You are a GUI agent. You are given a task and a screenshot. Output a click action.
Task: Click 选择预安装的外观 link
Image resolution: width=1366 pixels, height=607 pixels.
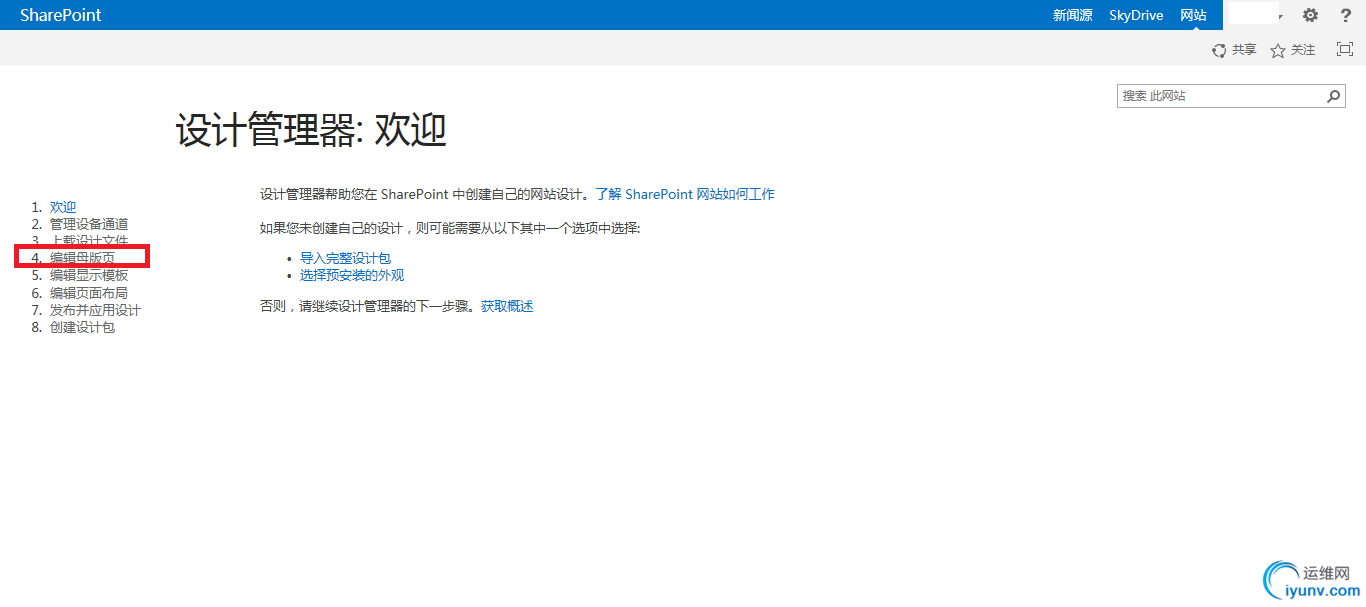[352, 275]
